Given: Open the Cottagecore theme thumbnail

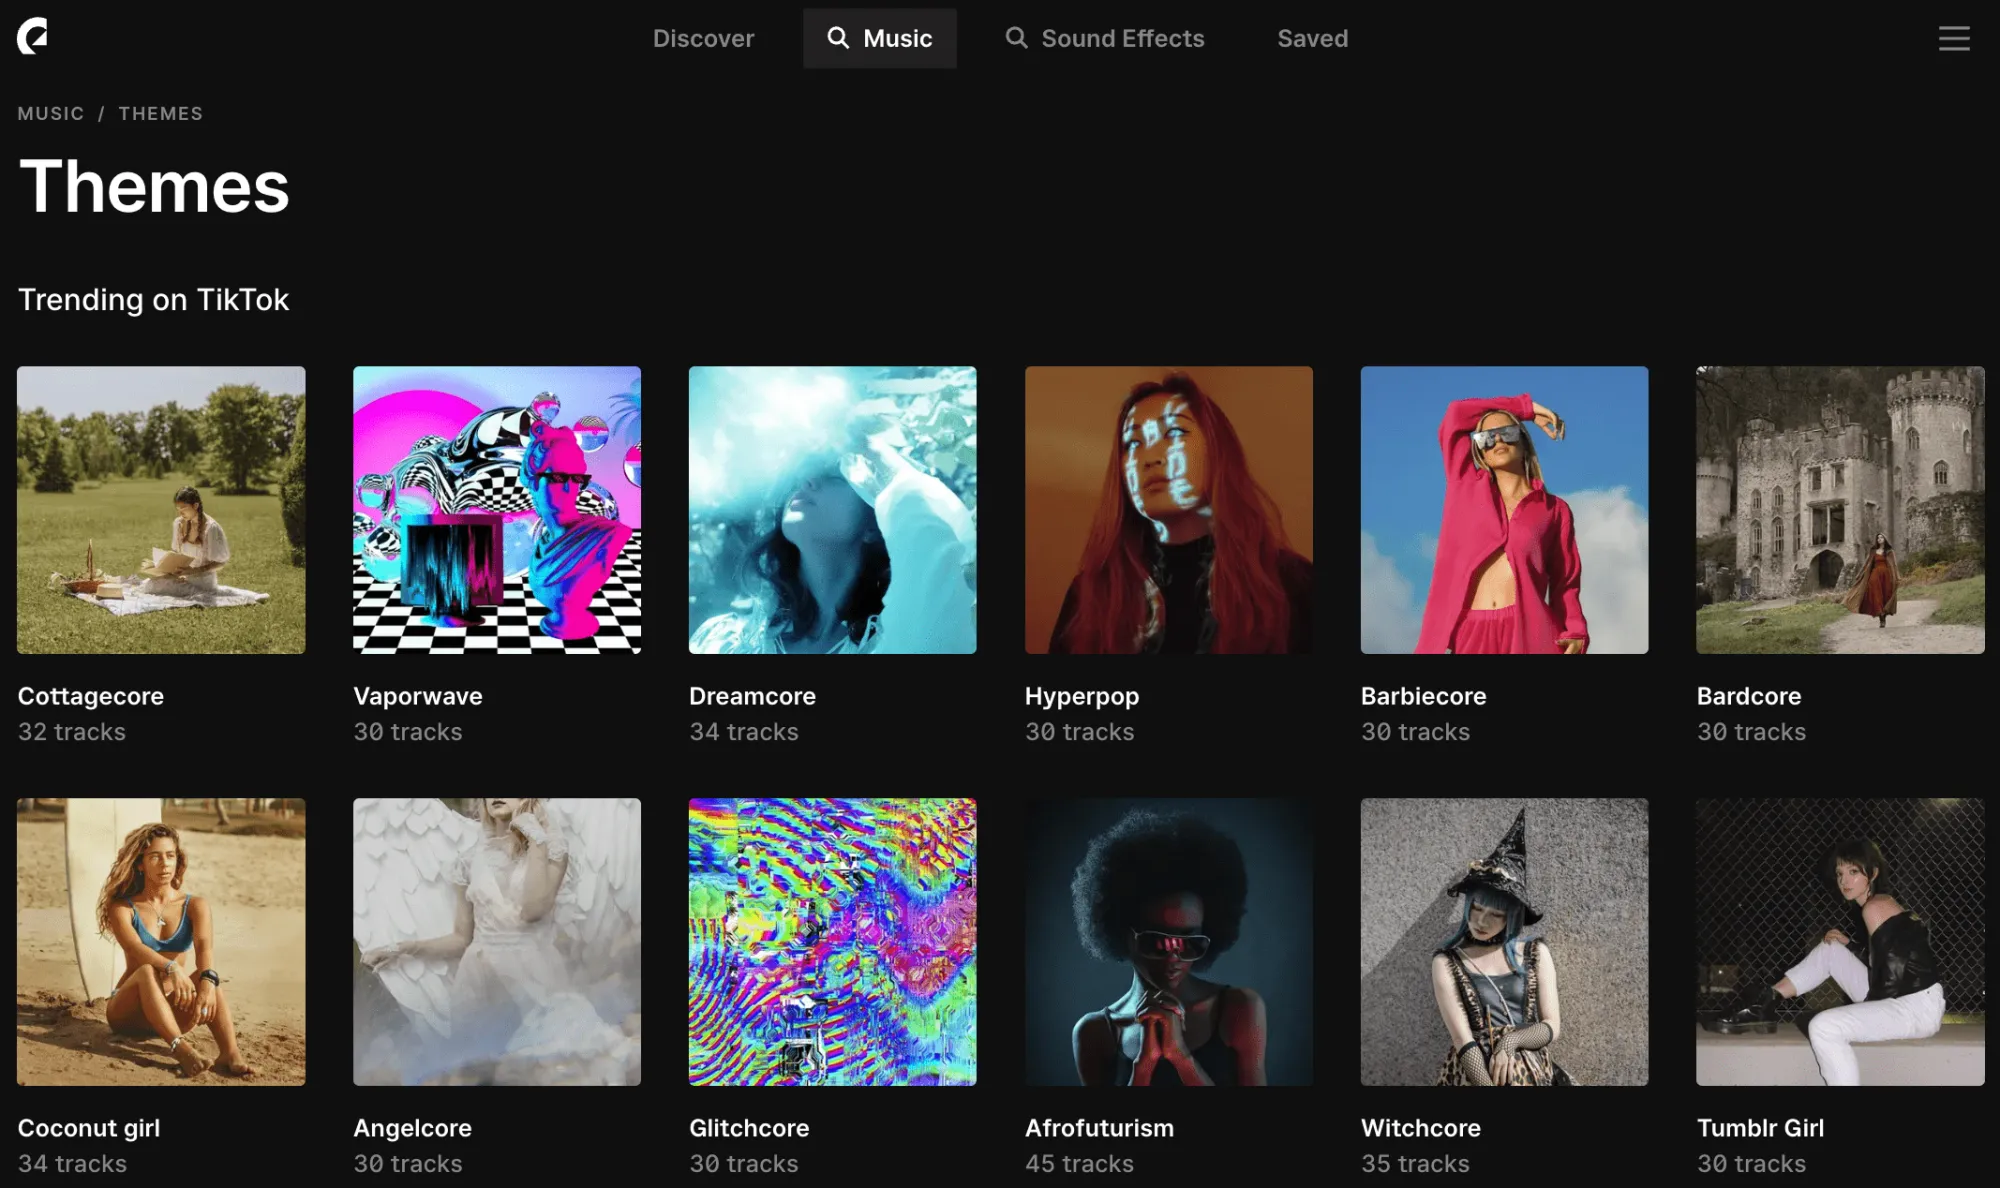Looking at the screenshot, I should pyautogui.click(x=161, y=509).
